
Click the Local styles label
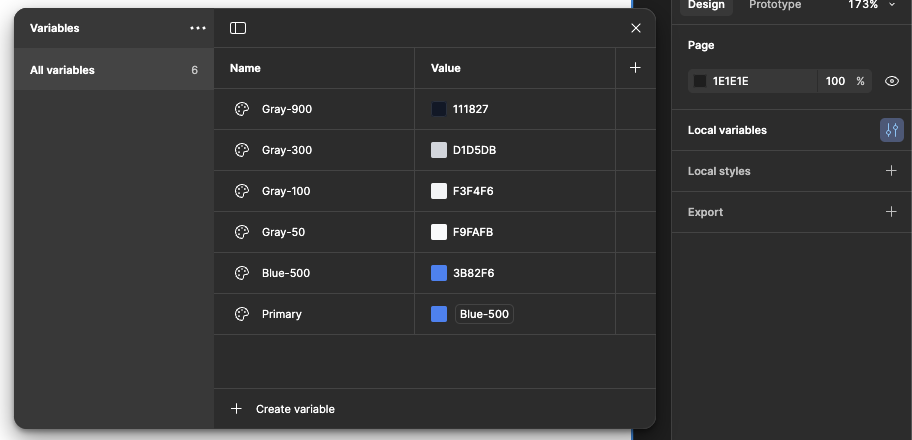click(x=719, y=171)
